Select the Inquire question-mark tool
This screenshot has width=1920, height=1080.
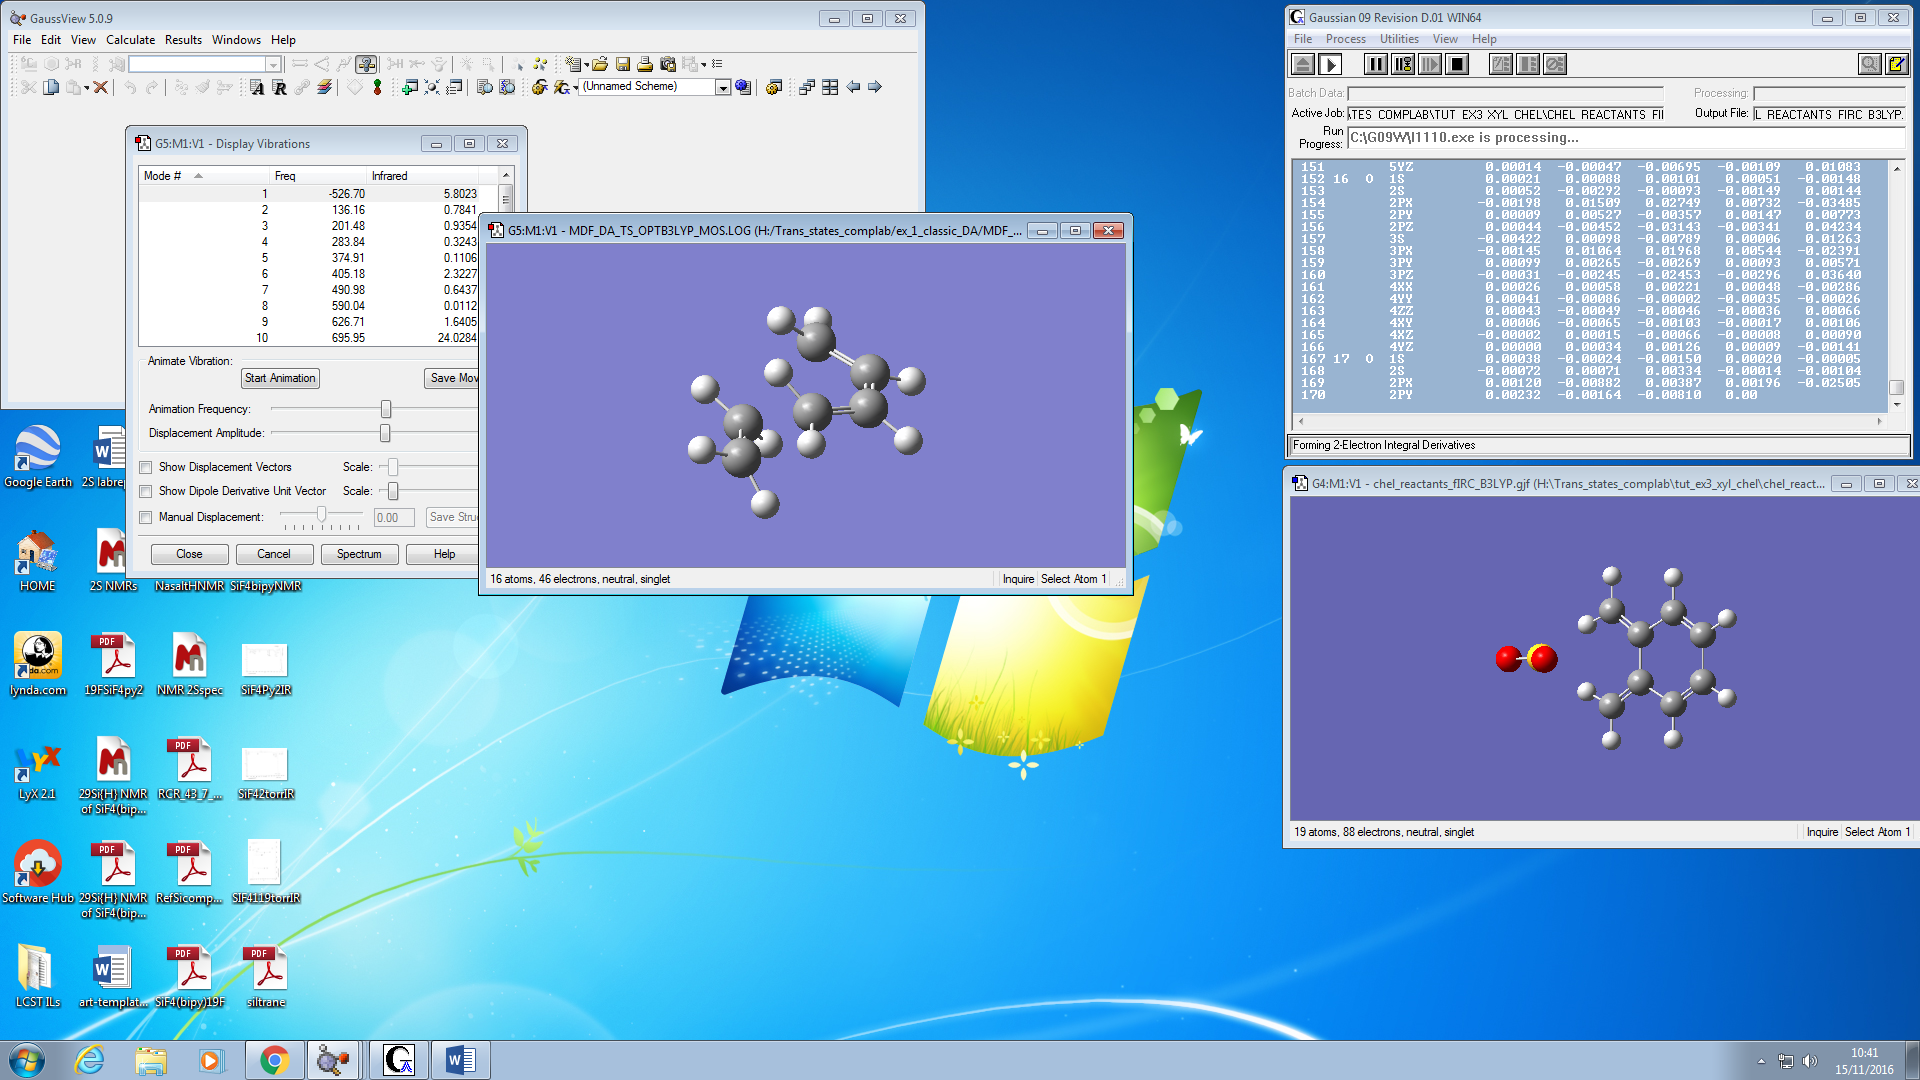click(x=366, y=64)
